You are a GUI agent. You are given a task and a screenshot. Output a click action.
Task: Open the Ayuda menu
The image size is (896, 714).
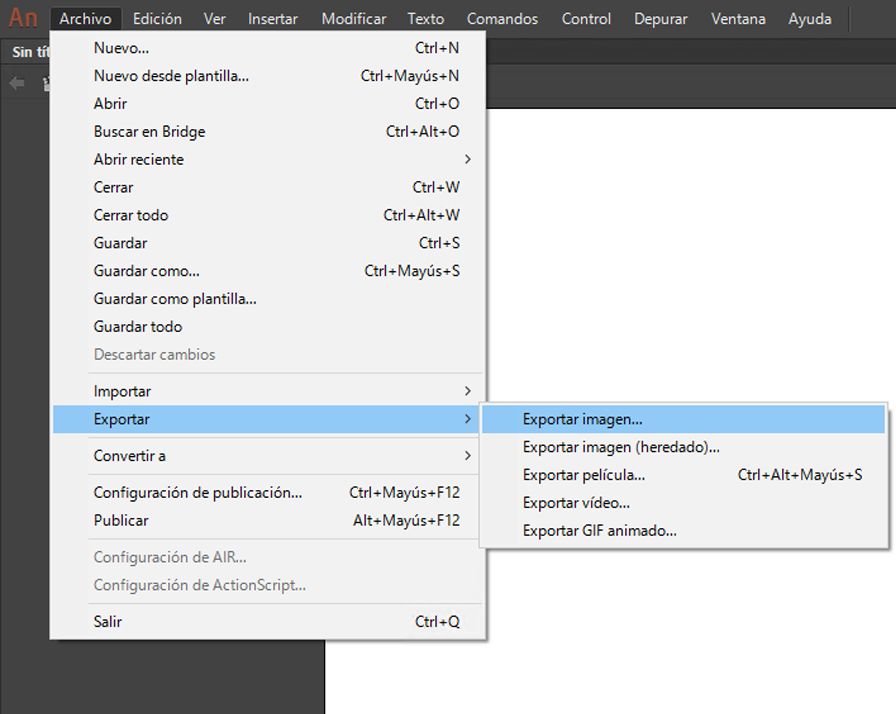coord(810,19)
